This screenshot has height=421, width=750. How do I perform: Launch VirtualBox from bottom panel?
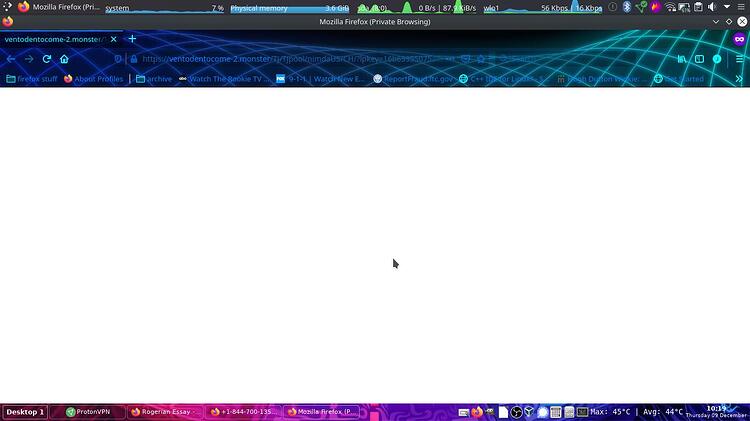pyautogui.click(x=529, y=412)
